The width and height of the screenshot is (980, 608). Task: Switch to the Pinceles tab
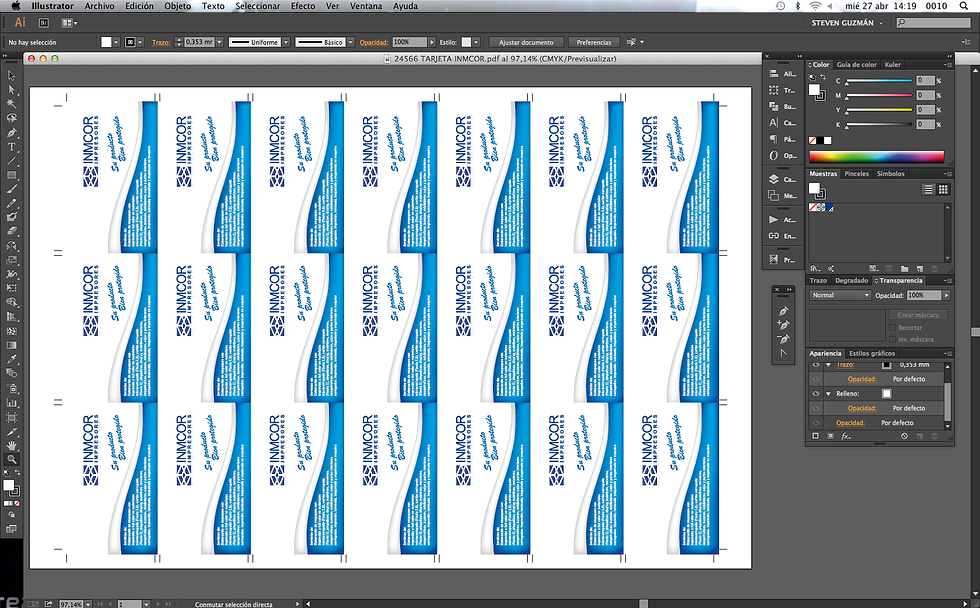[856, 174]
